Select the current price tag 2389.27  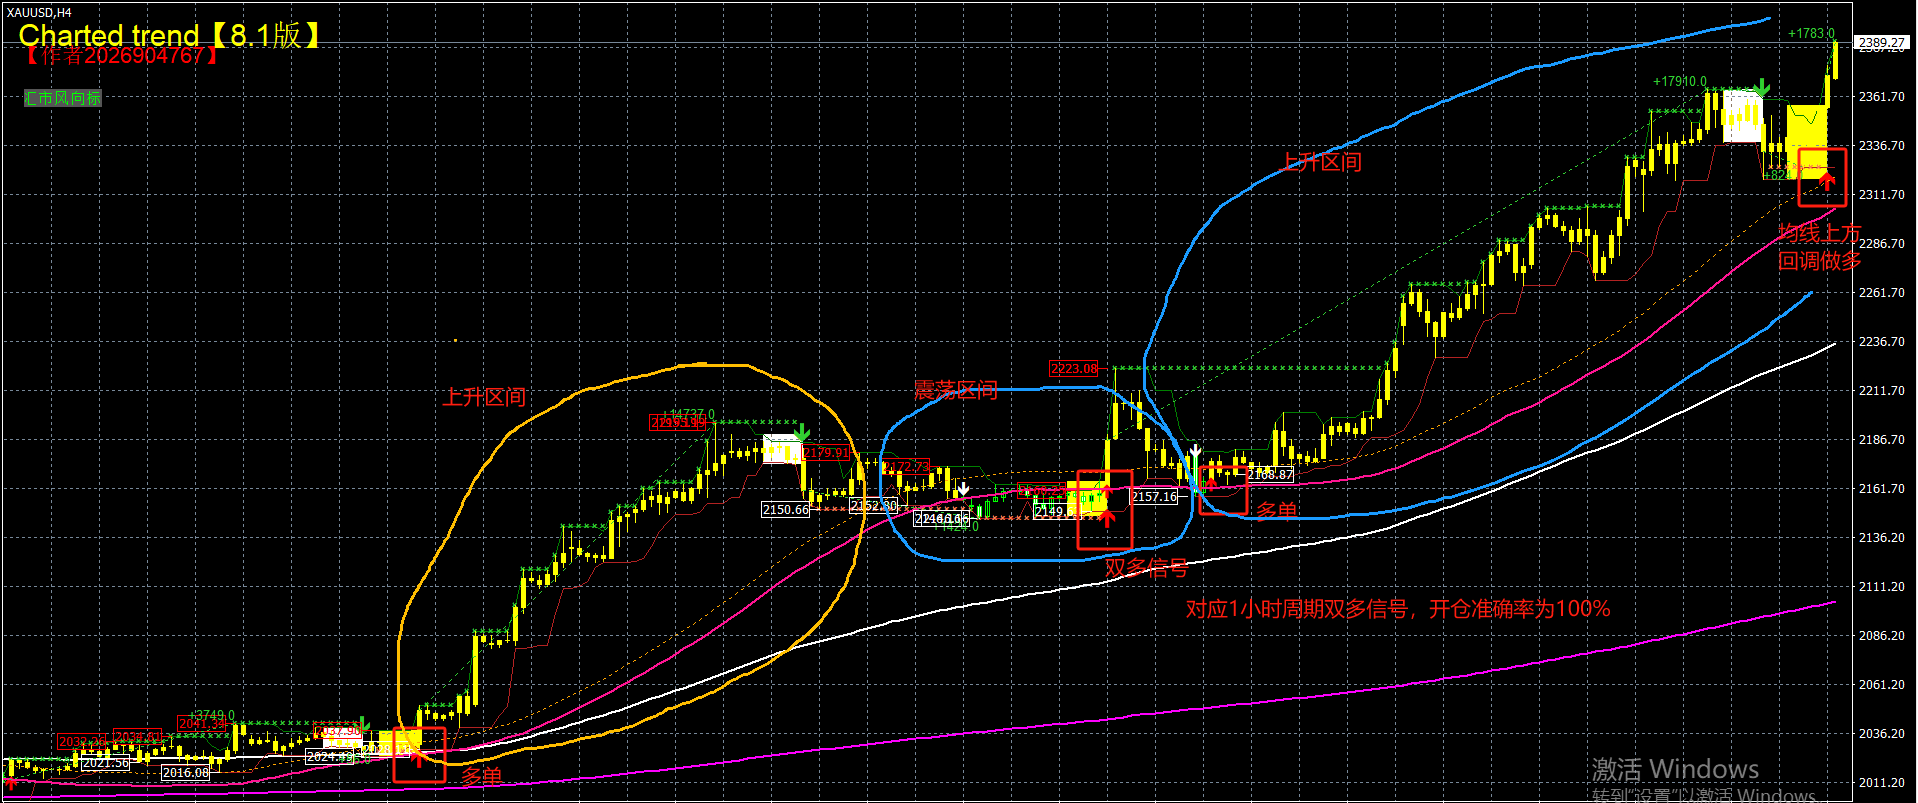click(x=1881, y=42)
